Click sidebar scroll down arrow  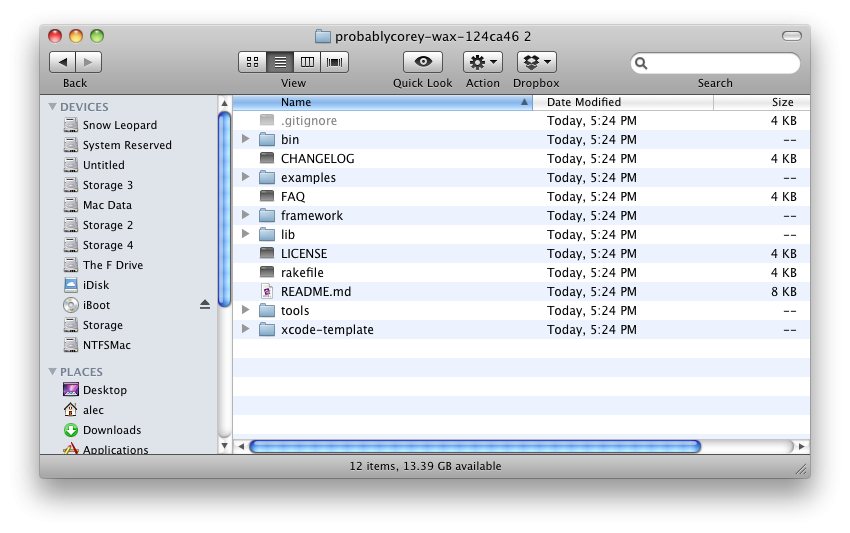[x=224, y=446]
